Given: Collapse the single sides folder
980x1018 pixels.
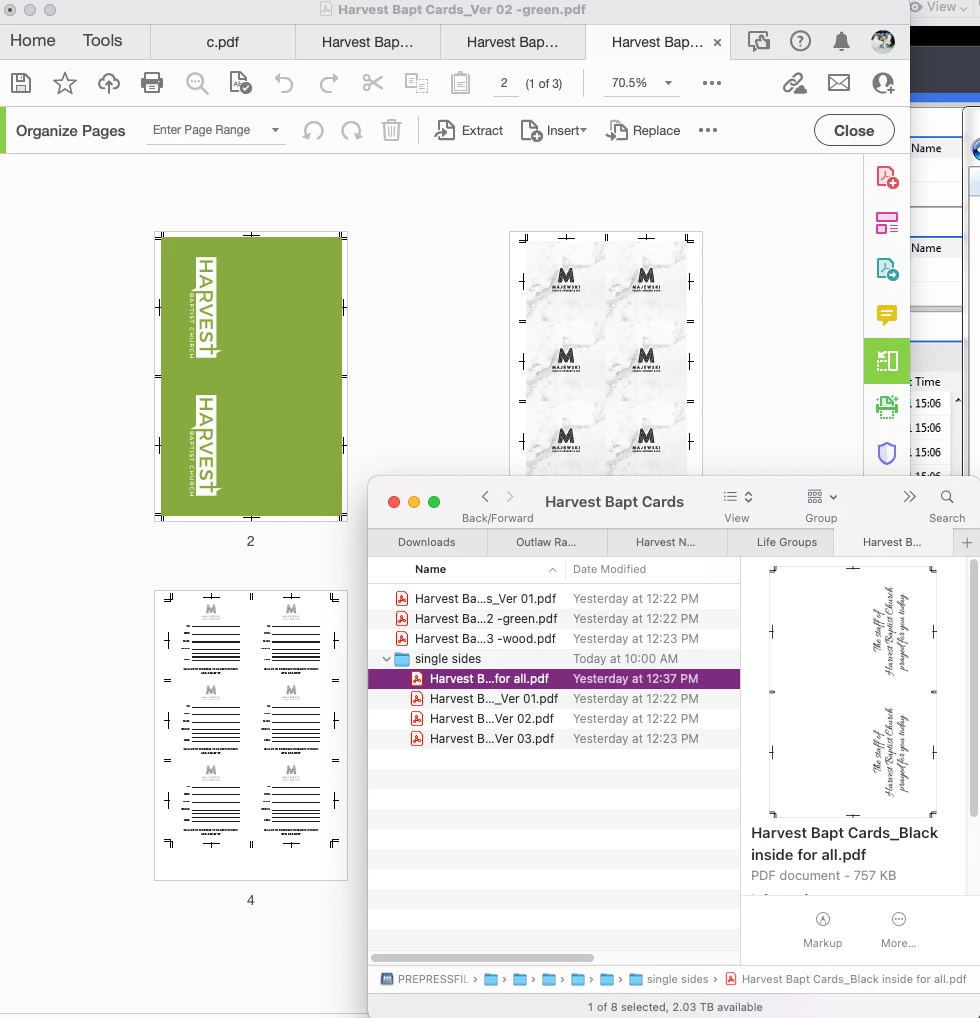Looking at the screenshot, I should [386, 659].
